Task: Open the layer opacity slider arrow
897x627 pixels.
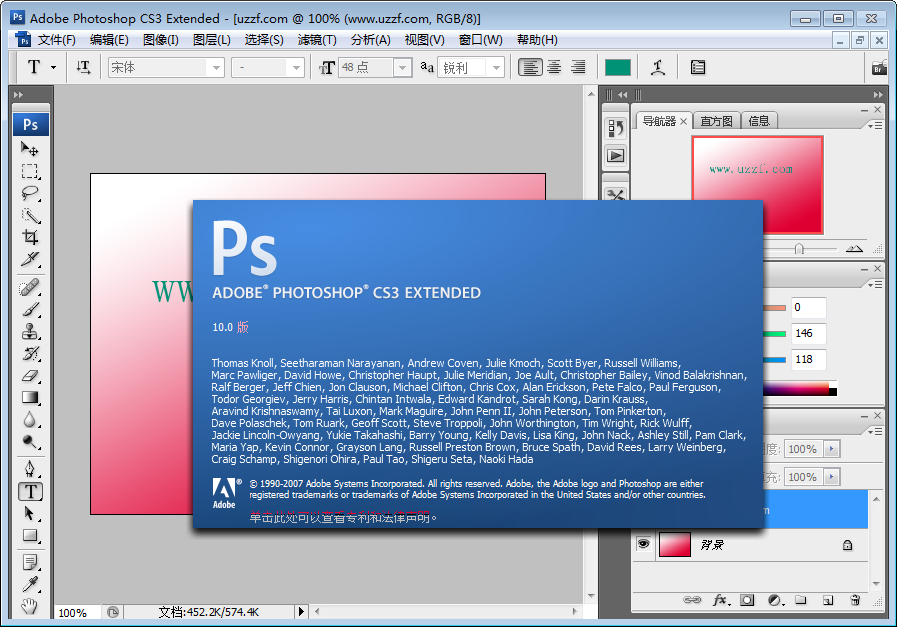Action: pos(831,449)
